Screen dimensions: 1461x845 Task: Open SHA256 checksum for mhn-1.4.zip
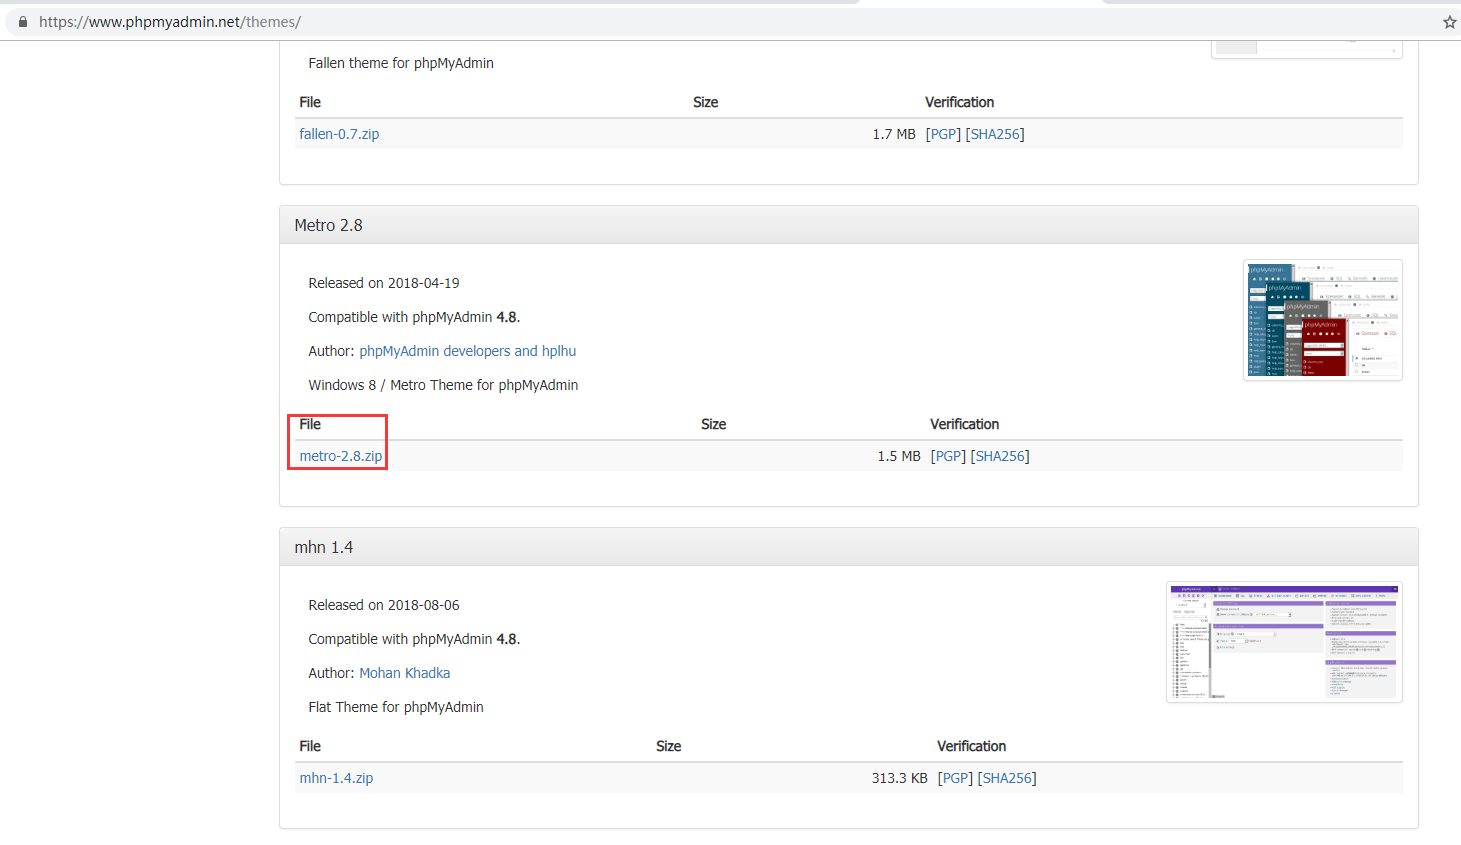[1007, 778]
